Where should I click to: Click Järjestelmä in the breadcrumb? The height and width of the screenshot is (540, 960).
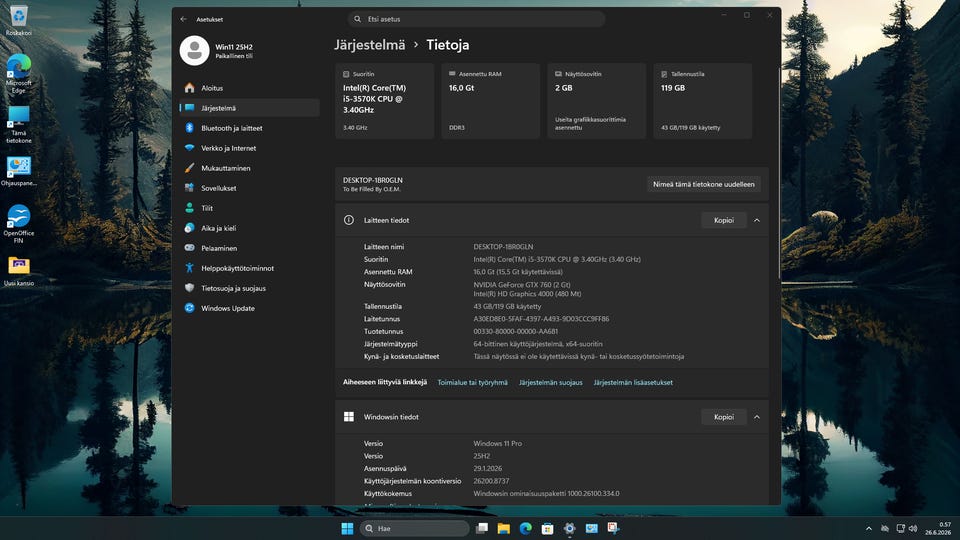(370, 45)
